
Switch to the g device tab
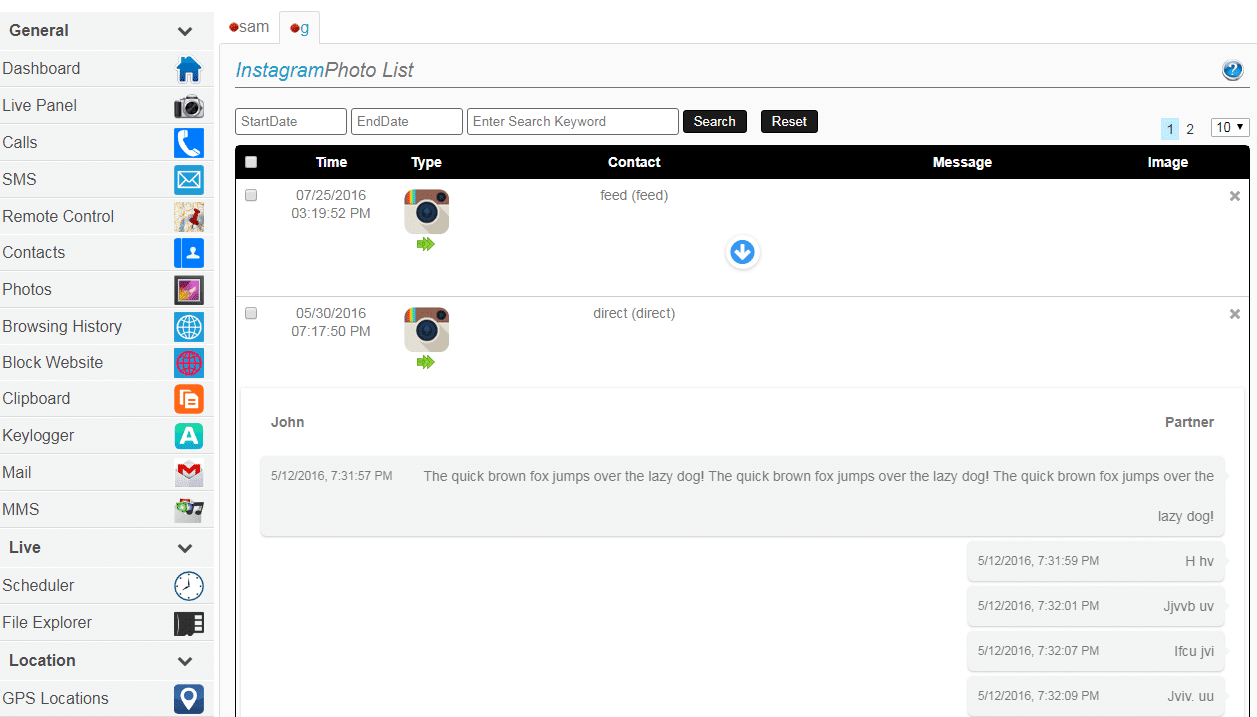coord(299,28)
